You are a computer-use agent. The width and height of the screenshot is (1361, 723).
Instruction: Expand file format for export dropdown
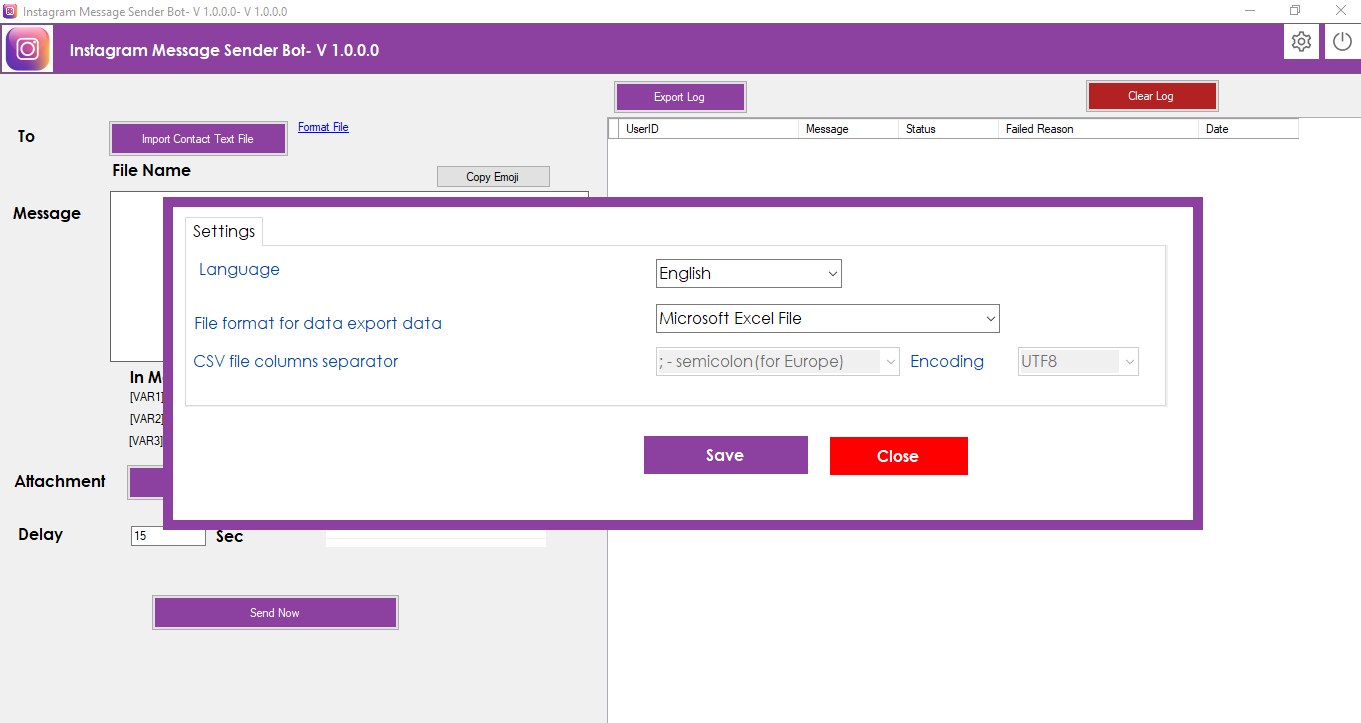coord(827,319)
